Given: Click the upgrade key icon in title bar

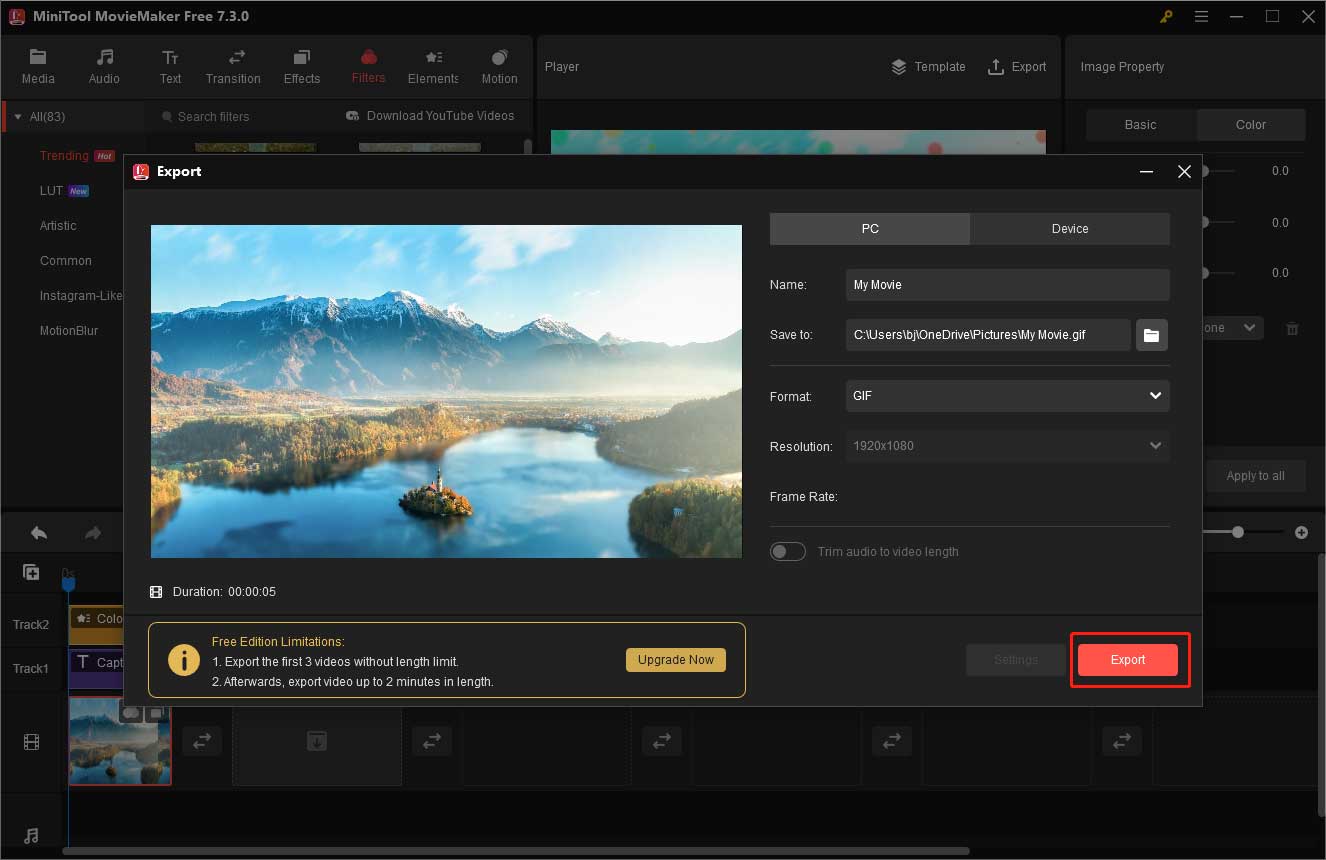Looking at the screenshot, I should pyautogui.click(x=1166, y=16).
